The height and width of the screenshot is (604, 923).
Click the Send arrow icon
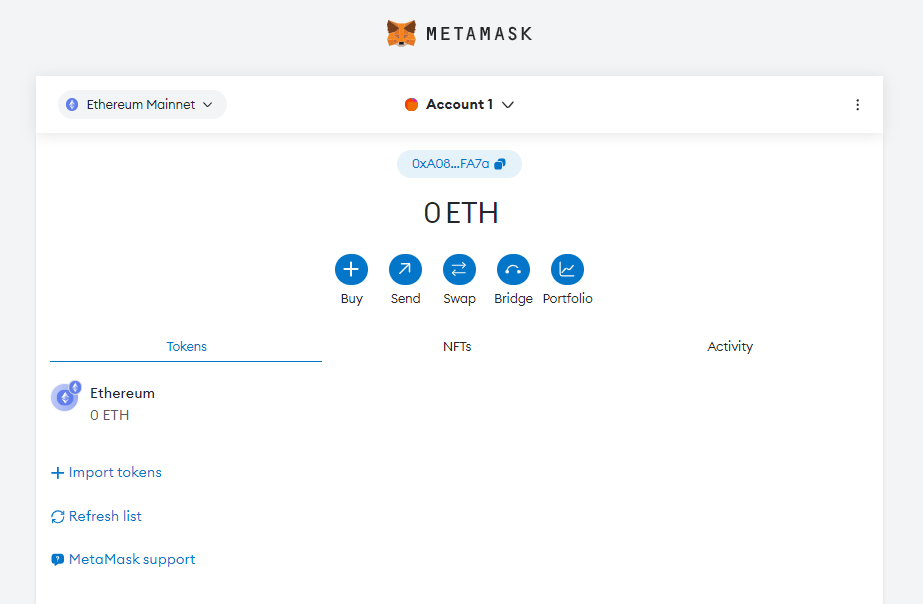point(405,269)
